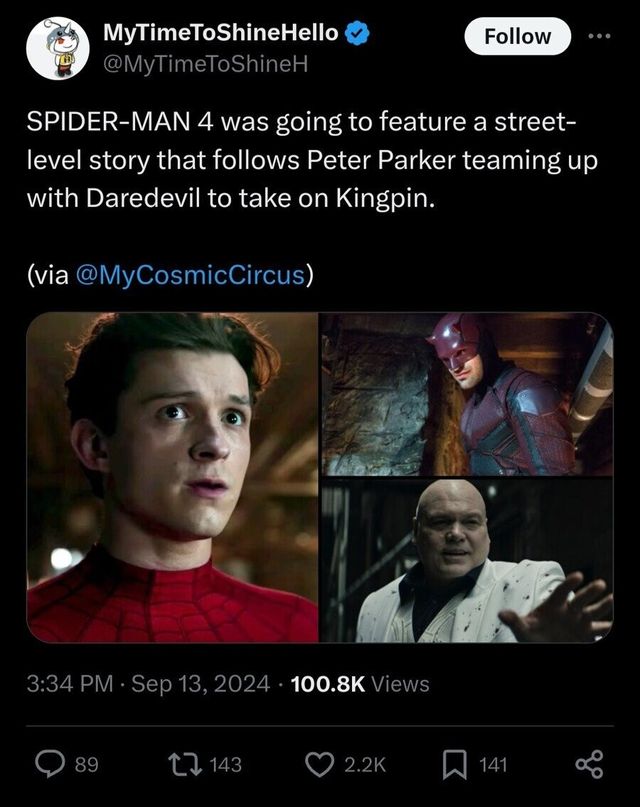Click the 2.2K likes count
Viewport: 640px width, 807px height.
pyautogui.click(x=365, y=764)
